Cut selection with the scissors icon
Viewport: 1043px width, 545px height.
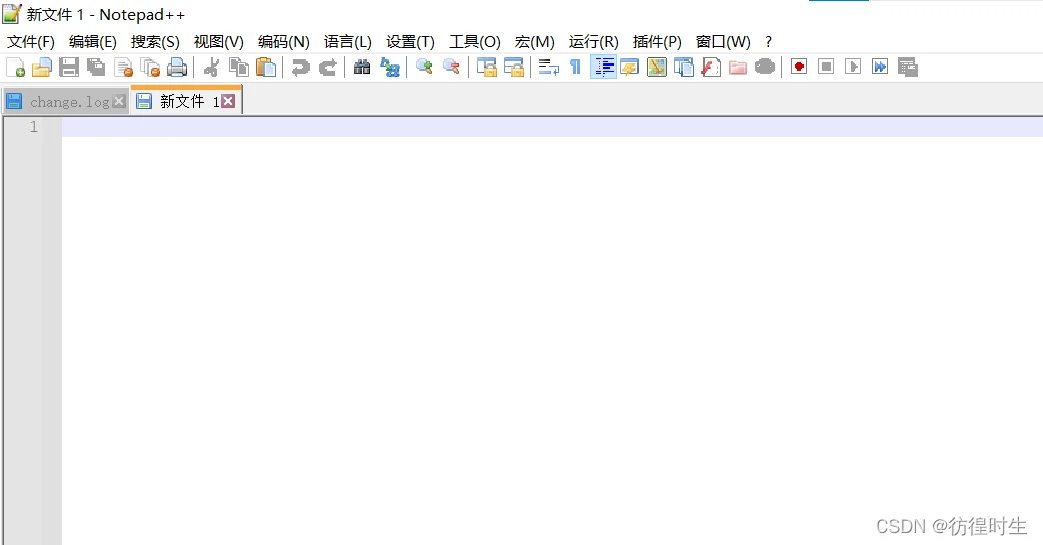coord(212,67)
